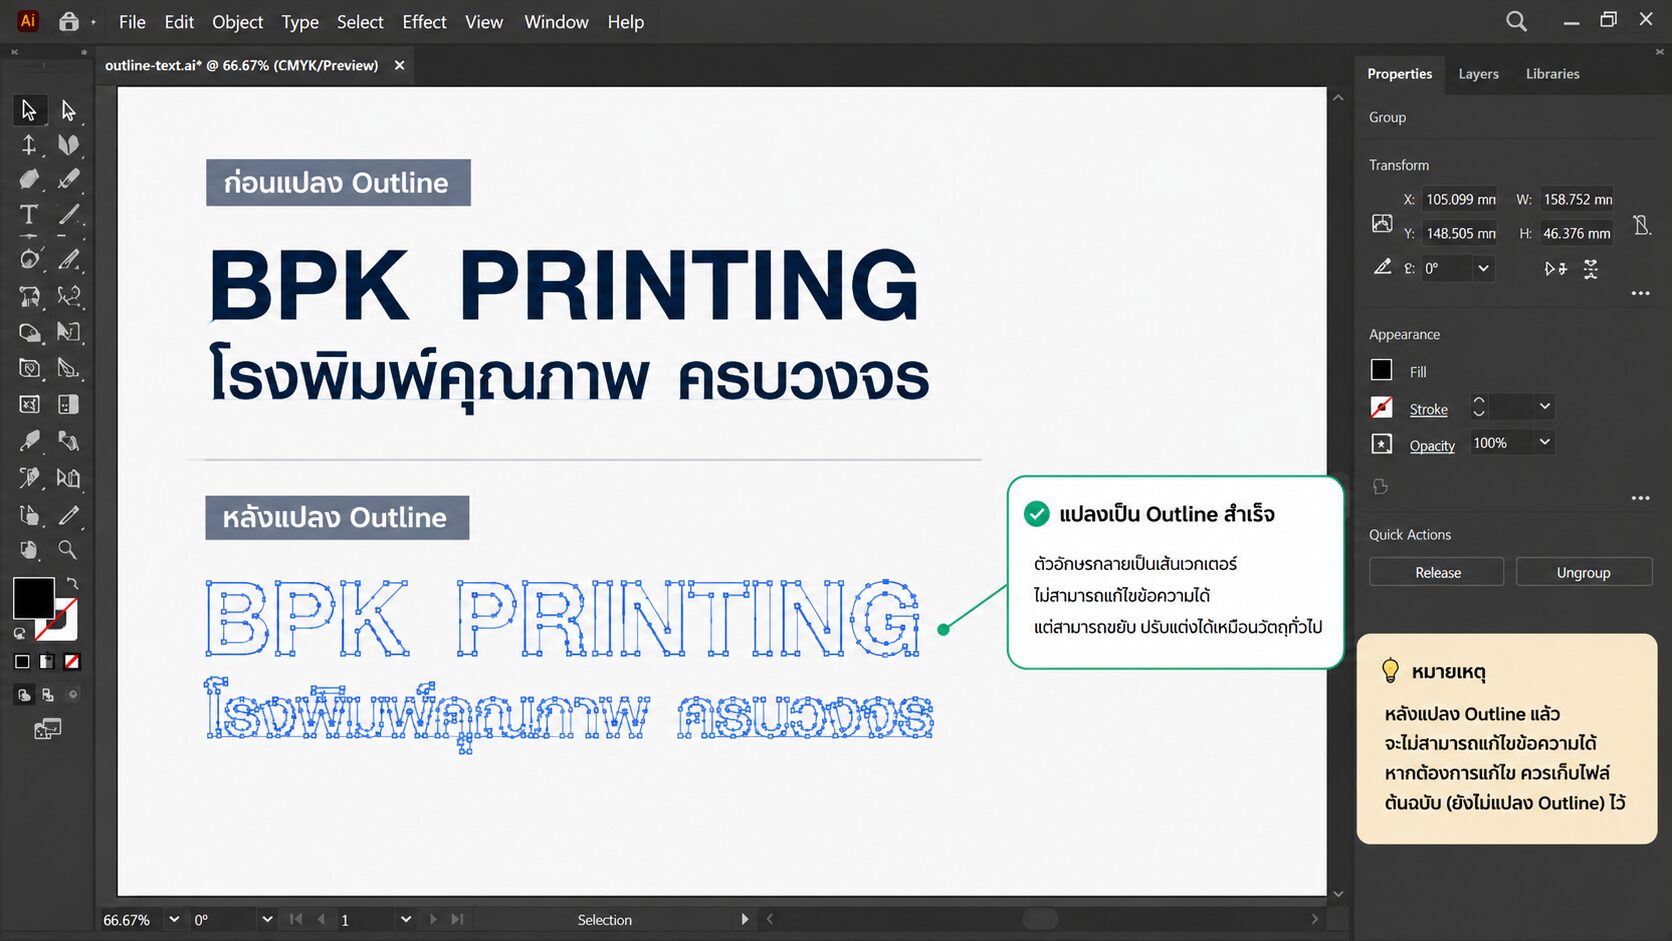The width and height of the screenshot is (1672, 941).
Task: Activate Color fill mode button
Action: 22,662
